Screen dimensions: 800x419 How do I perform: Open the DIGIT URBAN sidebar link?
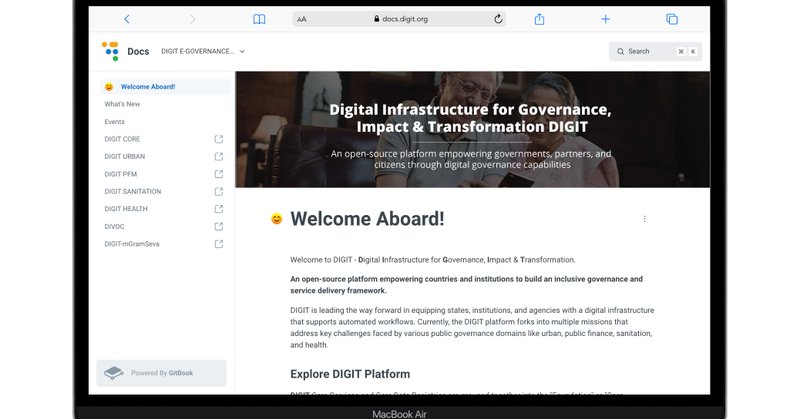(124, 157)
